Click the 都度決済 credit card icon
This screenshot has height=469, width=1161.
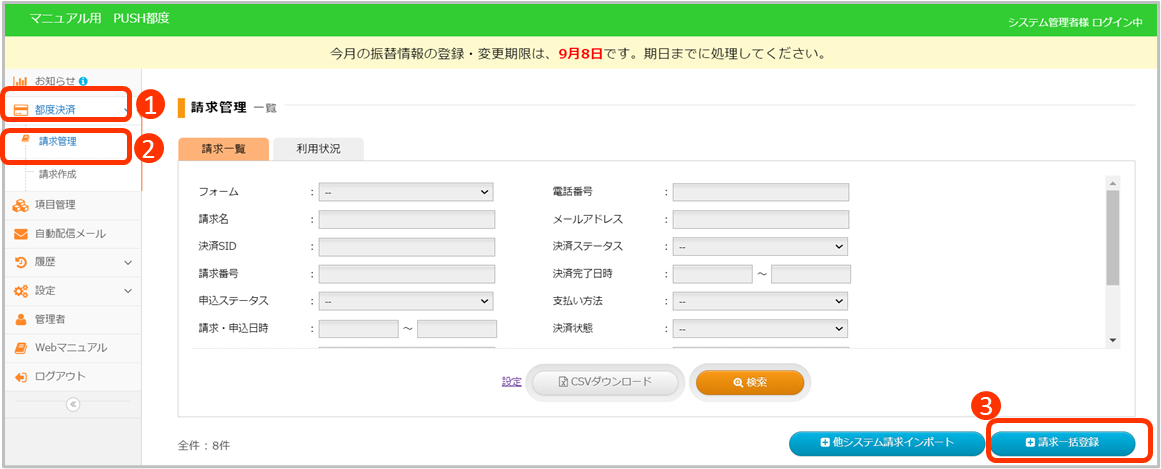20,109
